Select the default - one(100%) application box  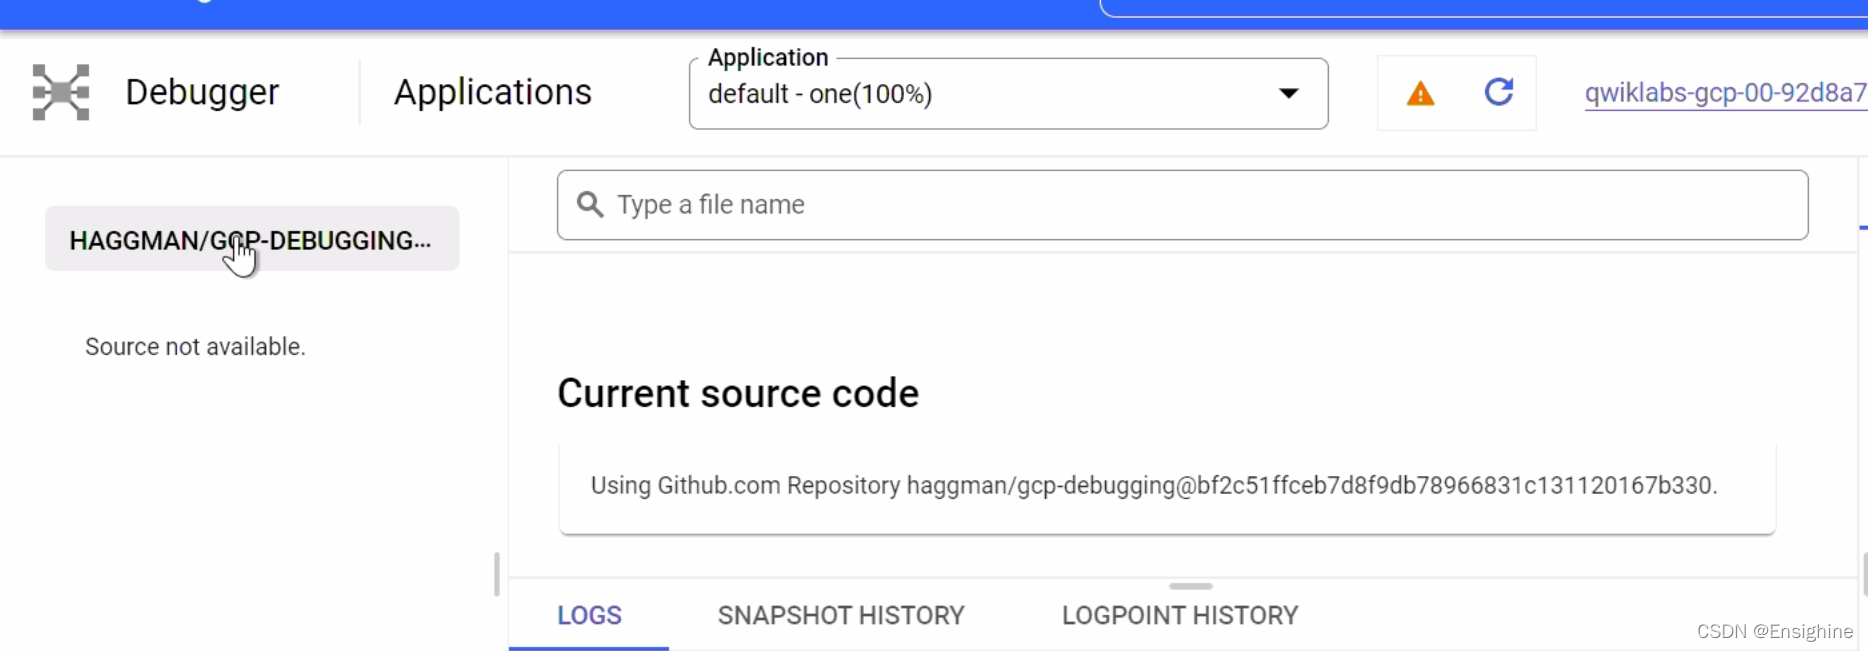tap(1008, 94)
